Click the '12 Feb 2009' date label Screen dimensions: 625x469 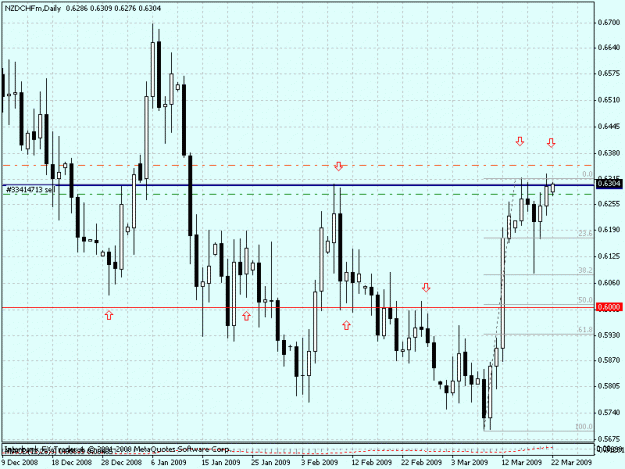pos(371,462)
